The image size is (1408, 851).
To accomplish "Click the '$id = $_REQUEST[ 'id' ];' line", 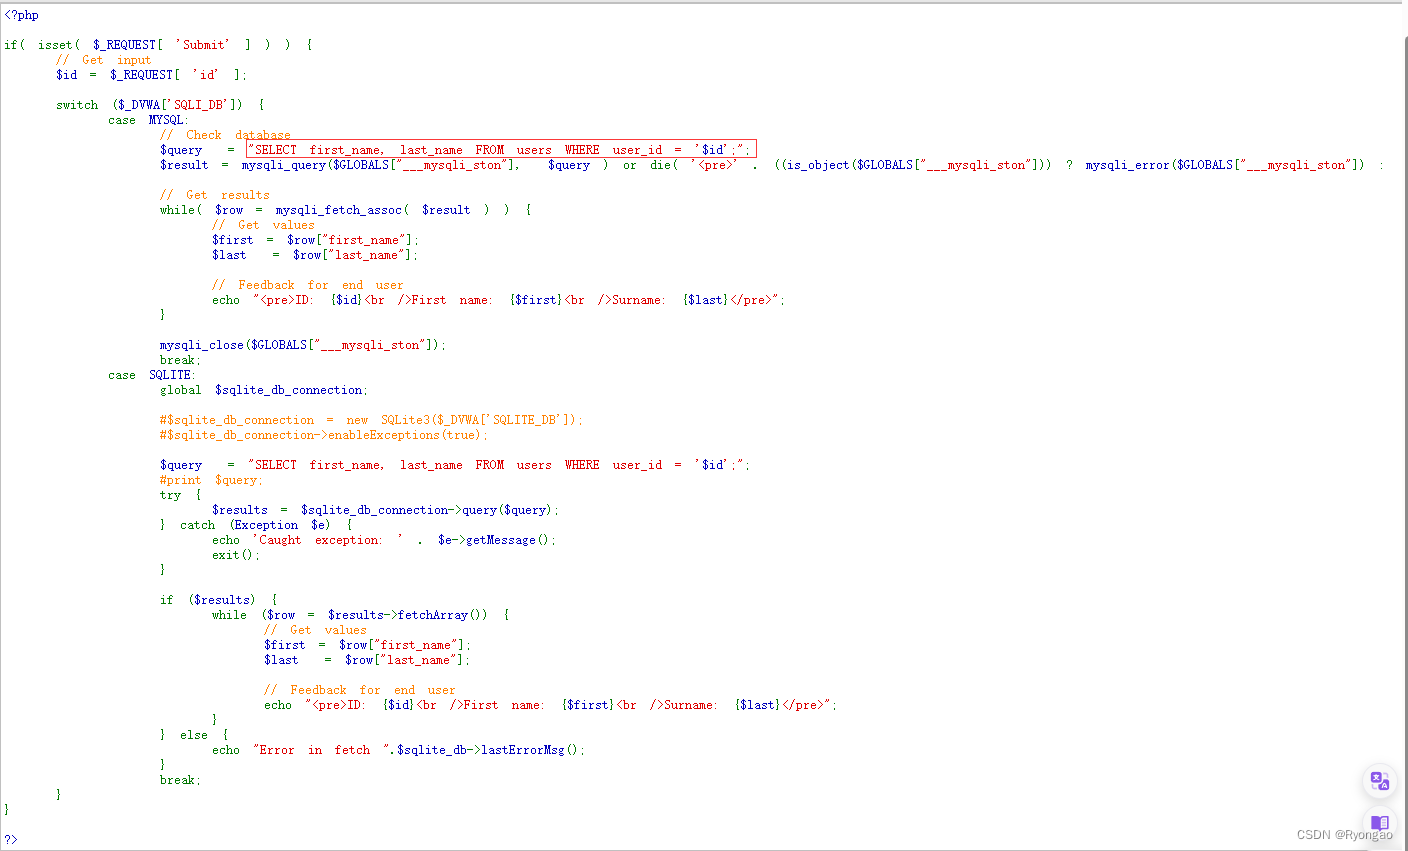I will 151,75.
